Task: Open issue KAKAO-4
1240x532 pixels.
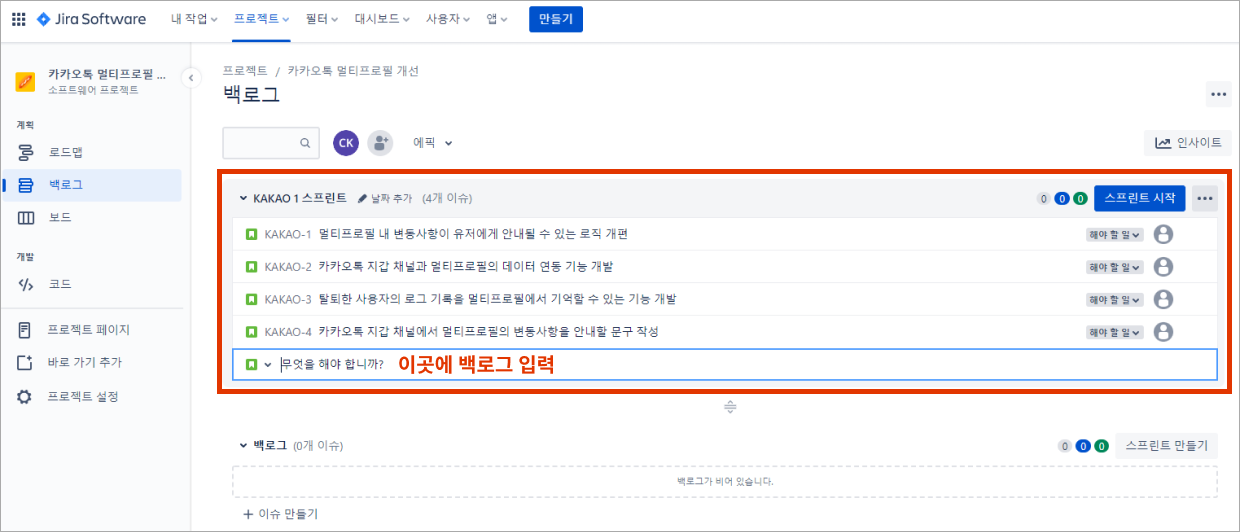Action: [x=288, y=331]
